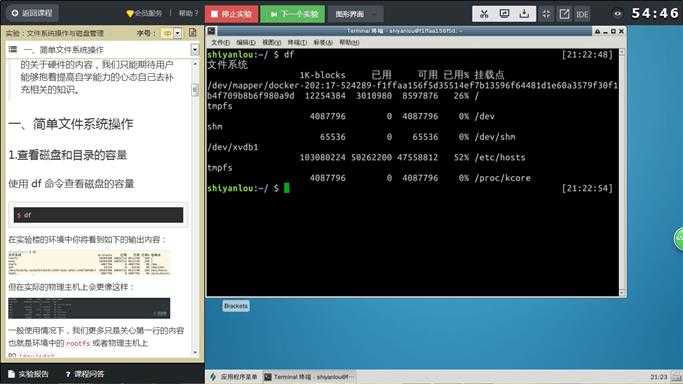Click the section heading 1.查看磁盘和目录的容量

pos(68,155)
